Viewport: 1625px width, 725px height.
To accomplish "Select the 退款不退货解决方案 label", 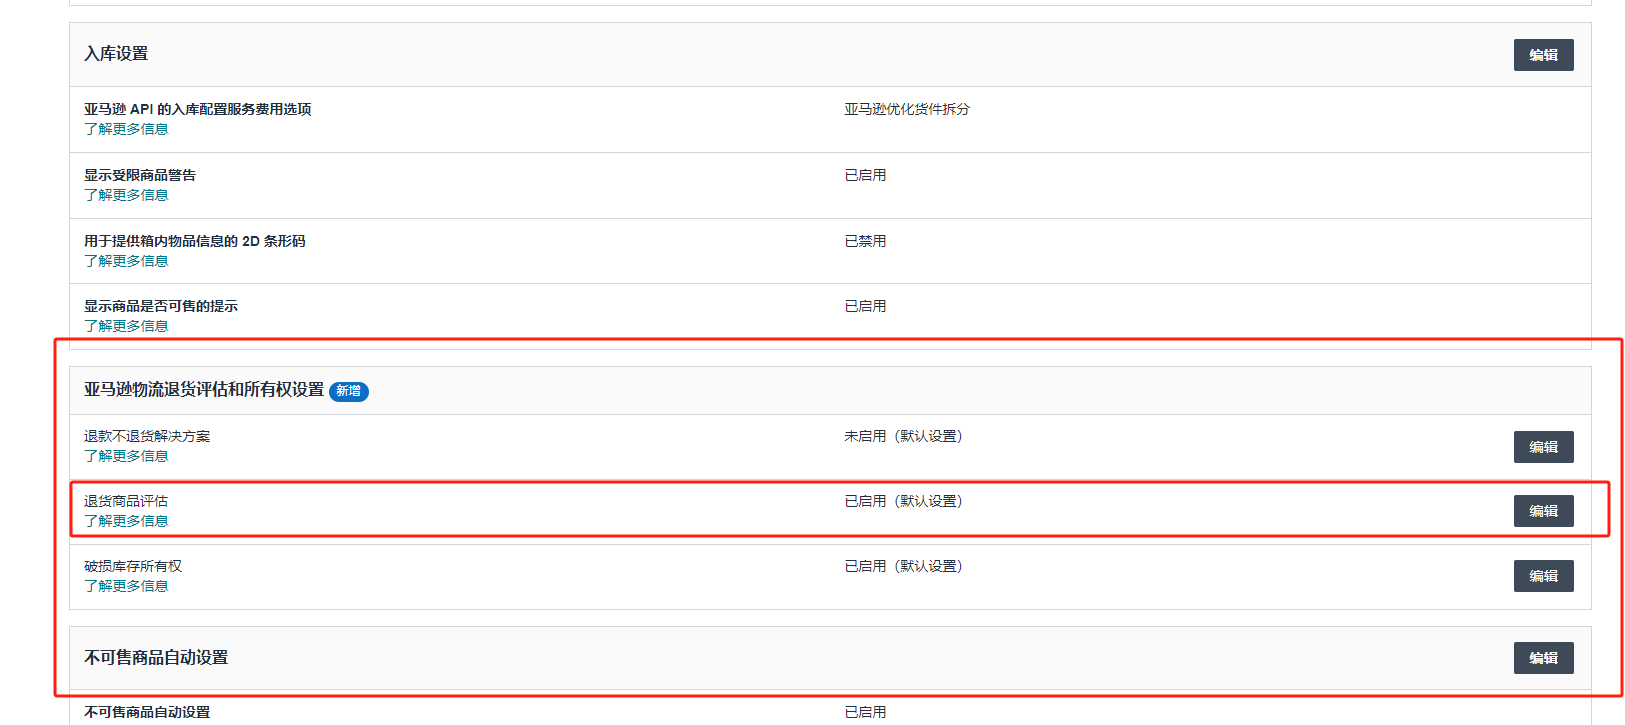I will (x=147, y=436).
